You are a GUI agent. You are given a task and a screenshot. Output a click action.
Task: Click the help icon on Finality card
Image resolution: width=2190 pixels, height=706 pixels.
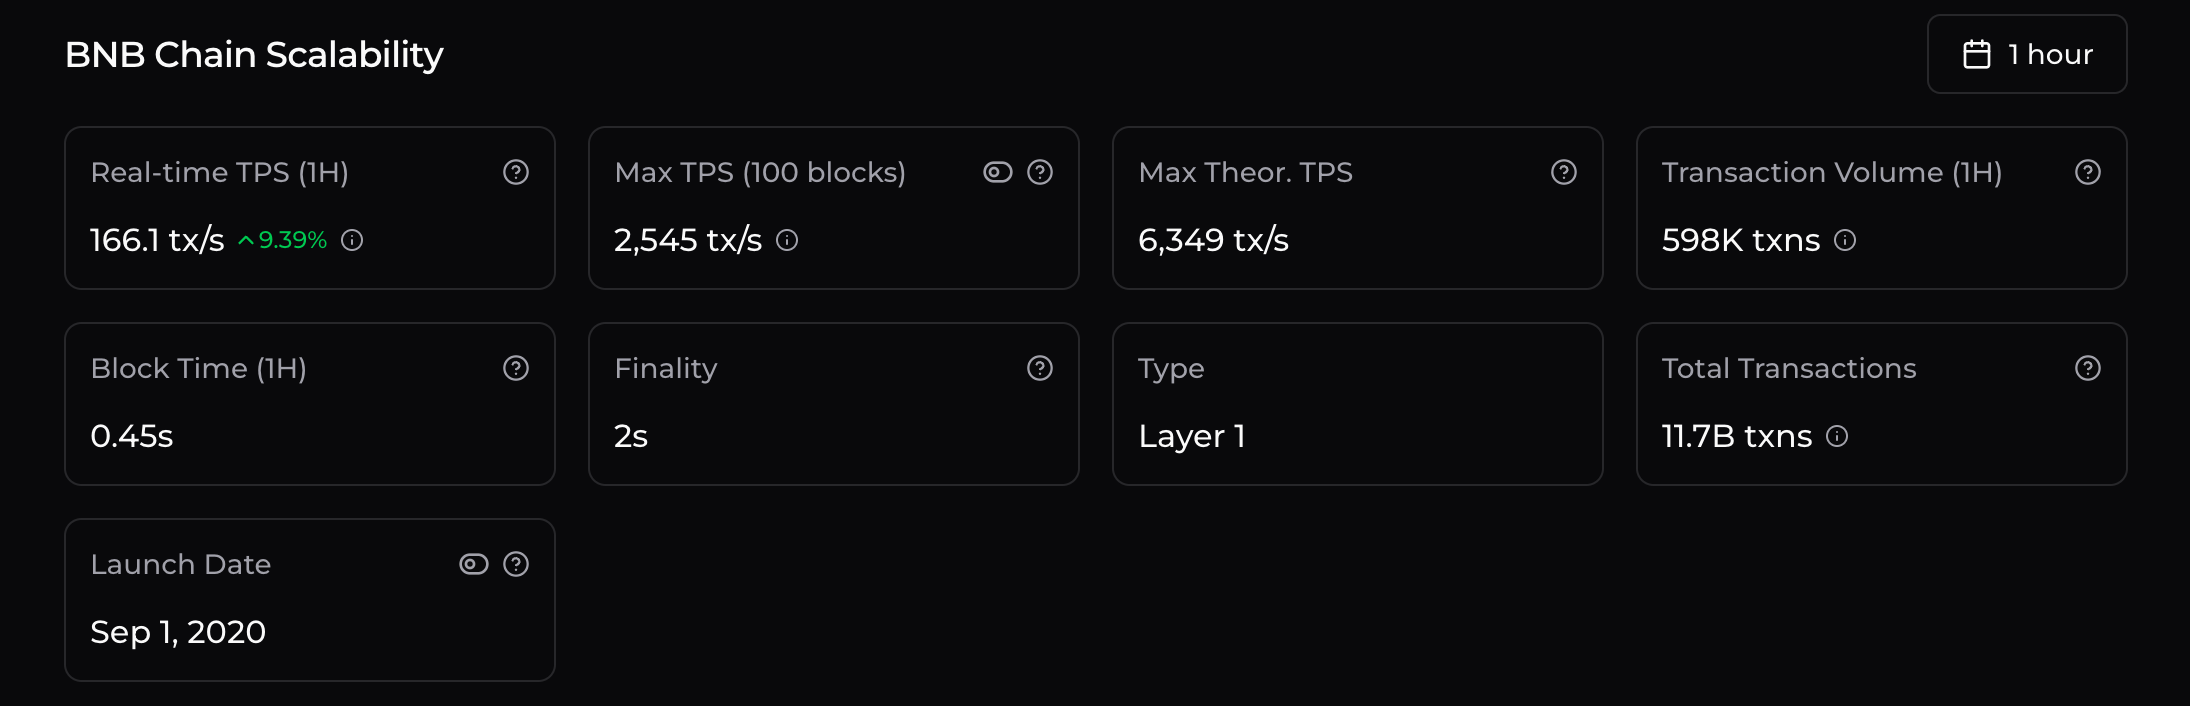[x=1040, y=368]
